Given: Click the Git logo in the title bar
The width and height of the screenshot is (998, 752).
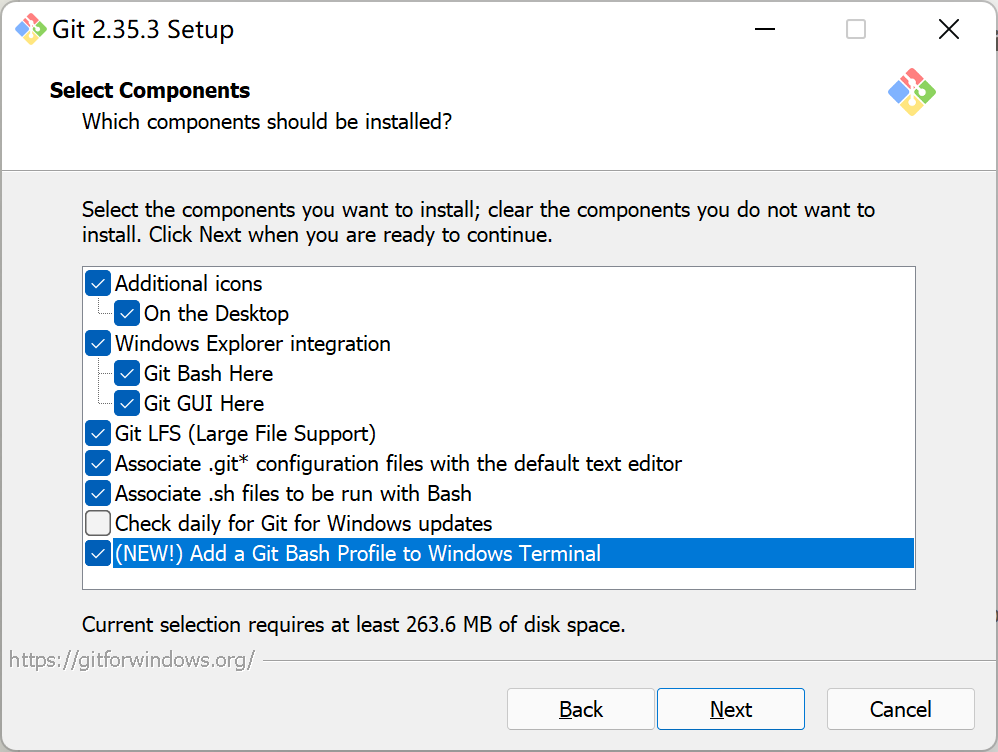Looking at the screenshot, I should pyautogui.click(x=30, y=30).
